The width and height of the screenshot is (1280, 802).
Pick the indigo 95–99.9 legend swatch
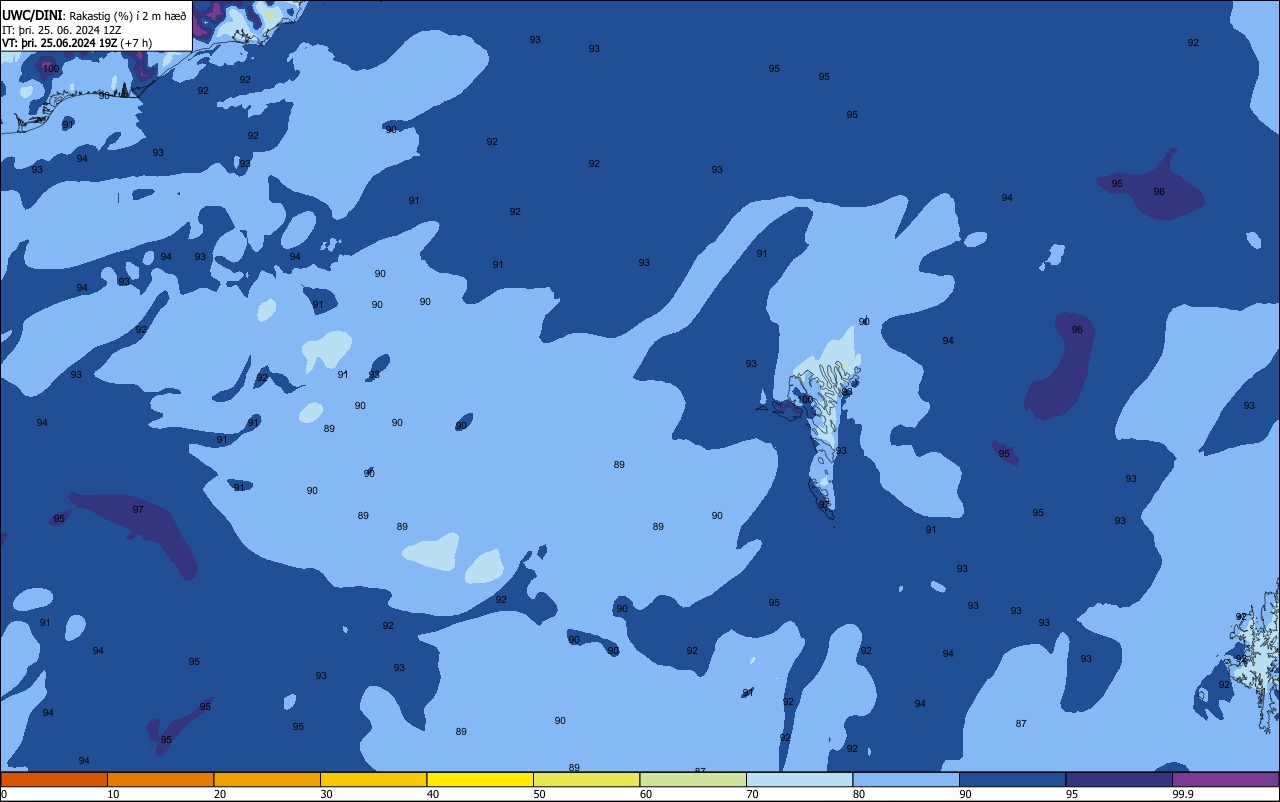(1119, 779)
